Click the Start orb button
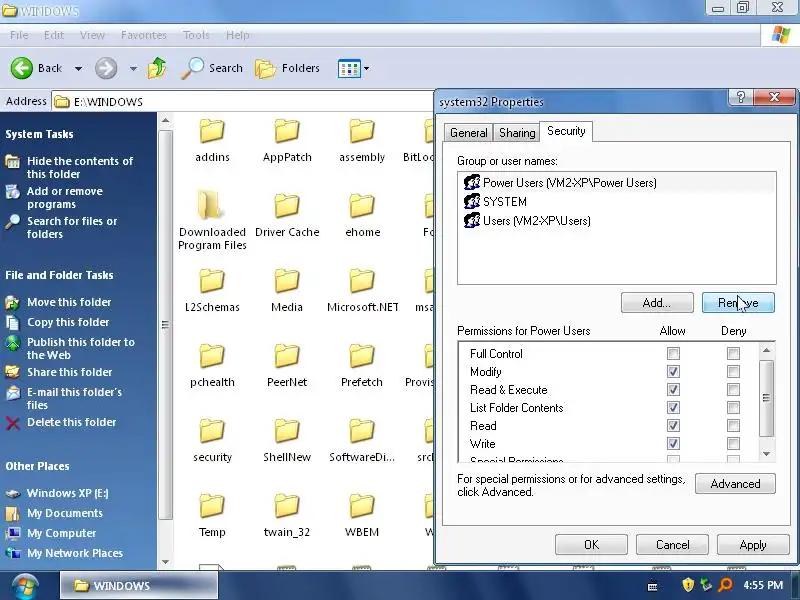 tap(24, 586)
